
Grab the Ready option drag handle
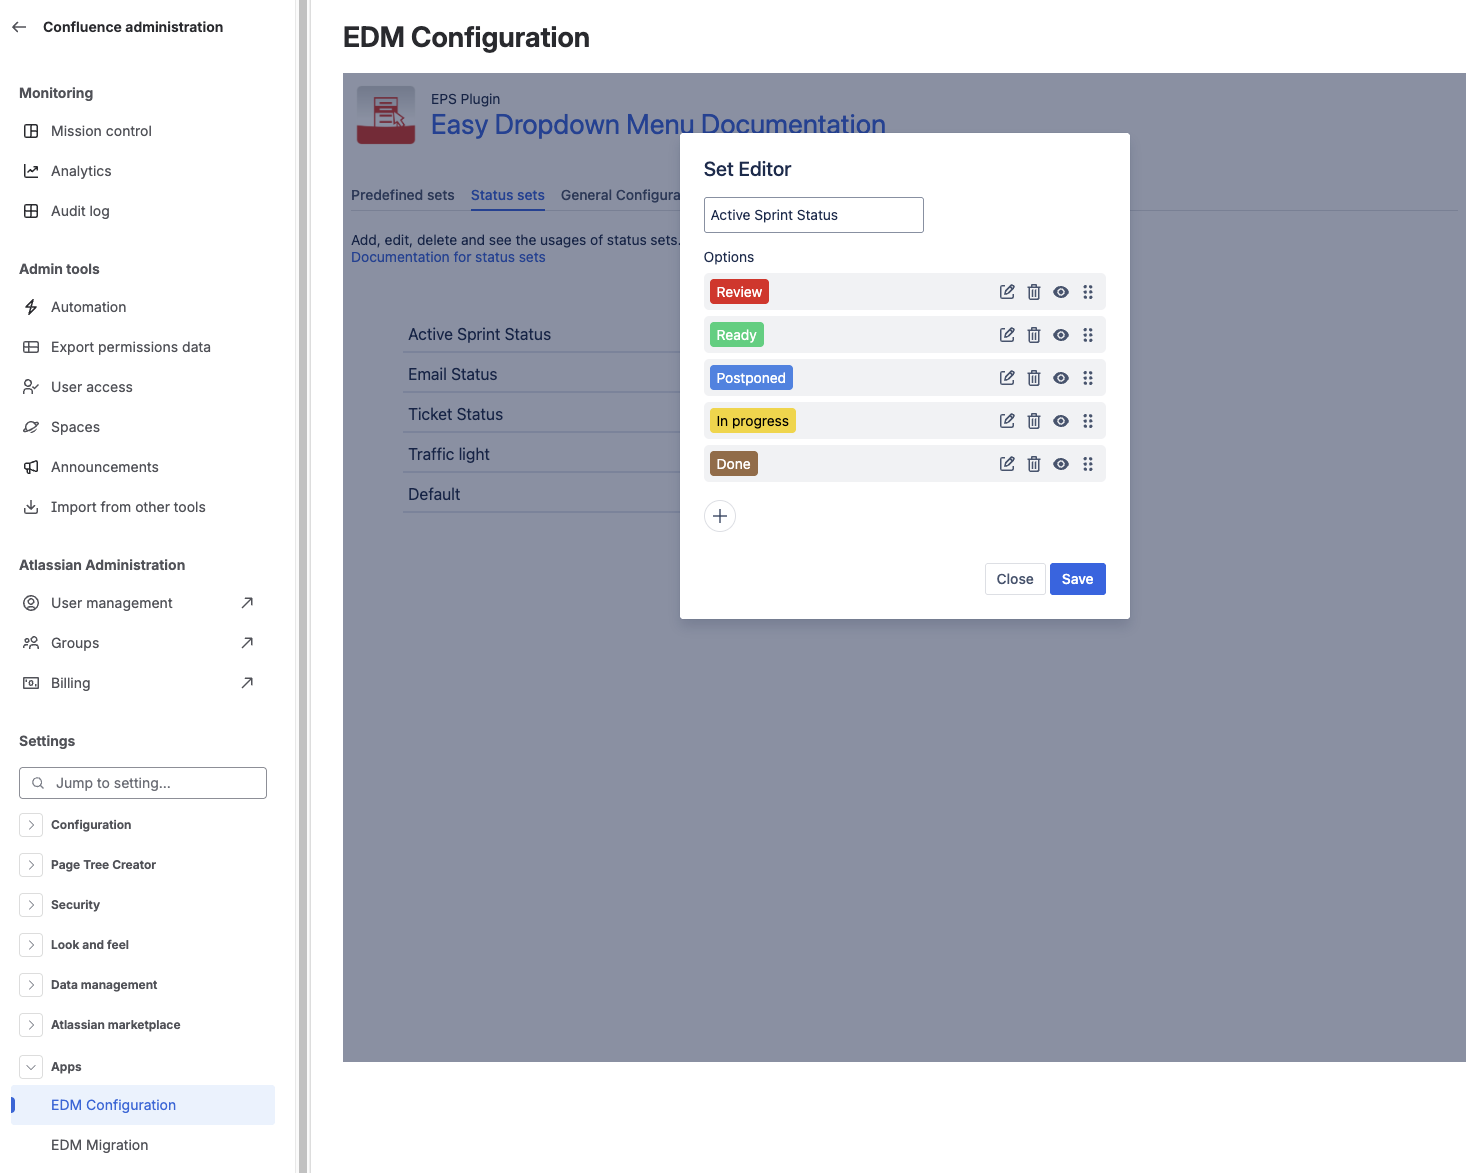click(1088, 335)
